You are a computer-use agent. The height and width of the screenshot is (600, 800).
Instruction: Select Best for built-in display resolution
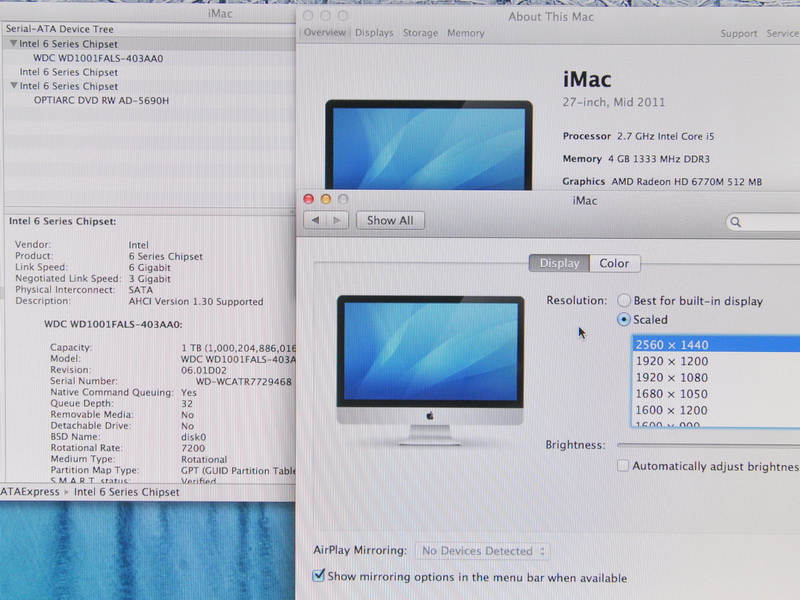point(623,301)
